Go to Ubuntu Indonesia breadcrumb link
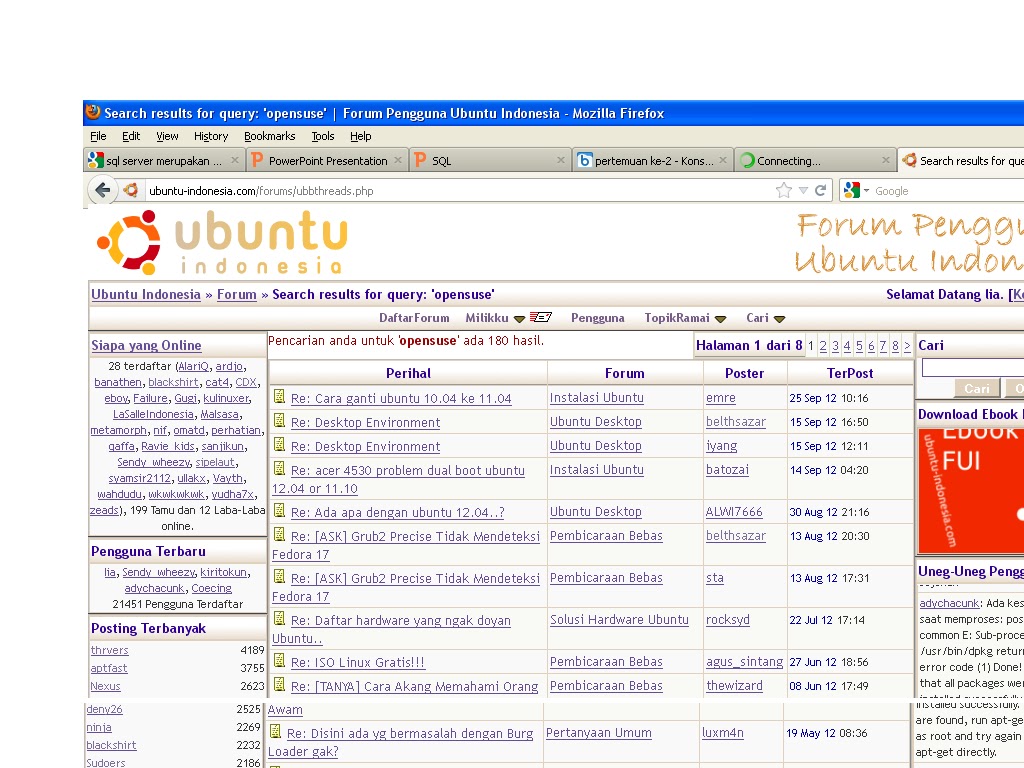 pos(146,295)
